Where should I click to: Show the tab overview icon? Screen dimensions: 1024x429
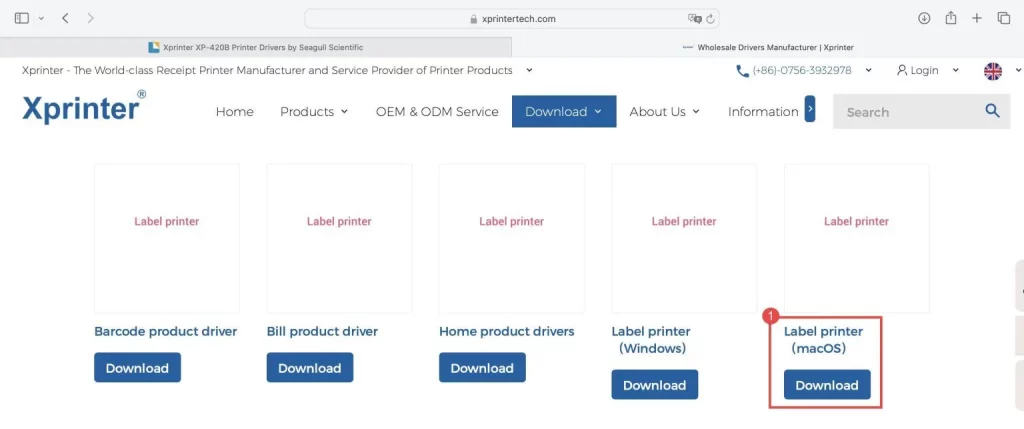pyautogui.click(x=1004, y=18)
